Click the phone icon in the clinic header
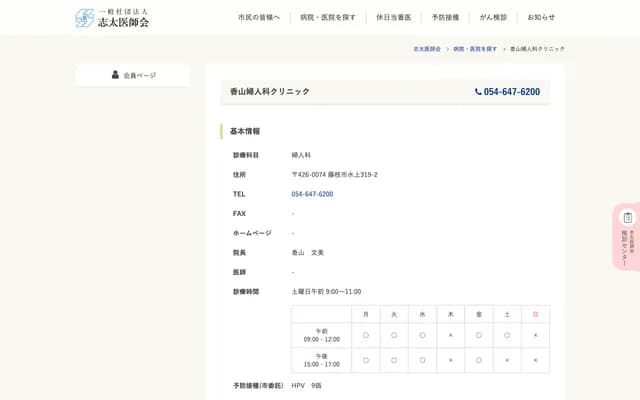640x400 pixels. (478, 92)
